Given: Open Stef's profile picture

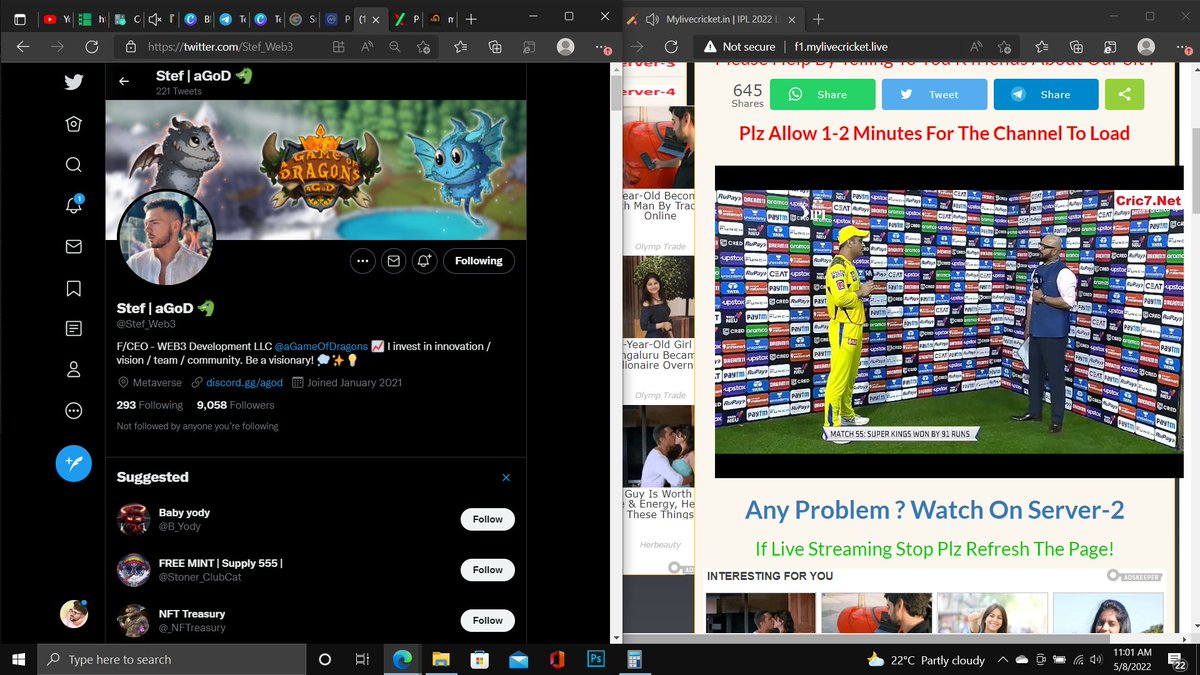Looking at the screenshot, I should pos(166,236).
